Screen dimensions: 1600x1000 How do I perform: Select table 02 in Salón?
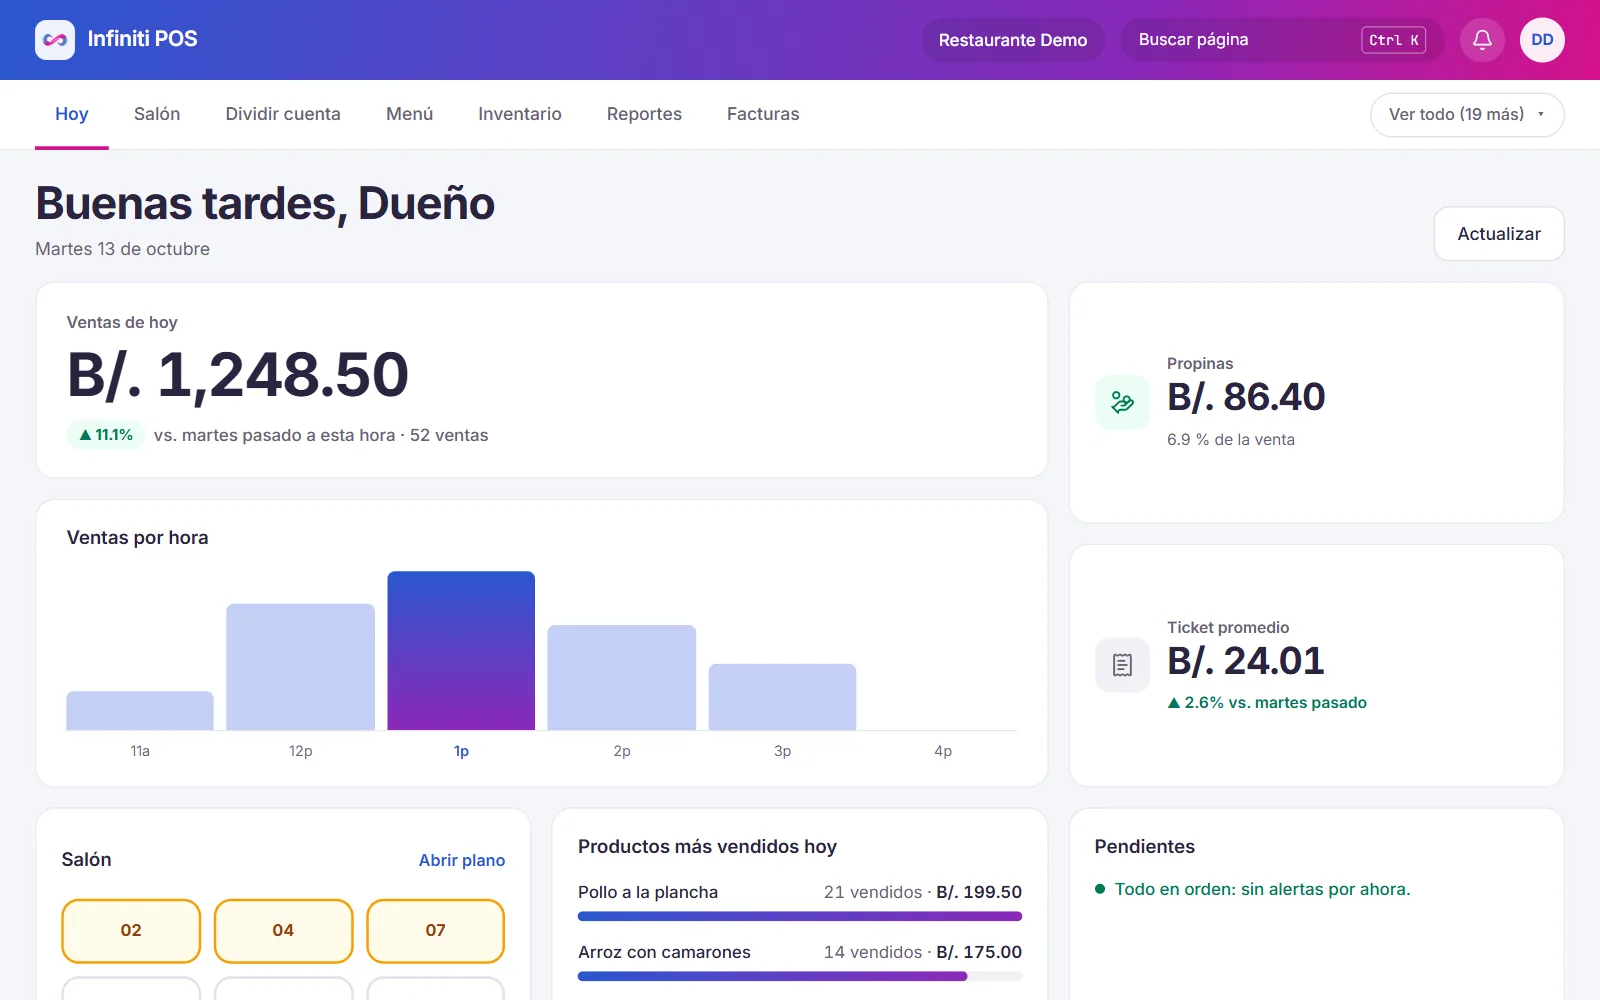coord(131,931)
